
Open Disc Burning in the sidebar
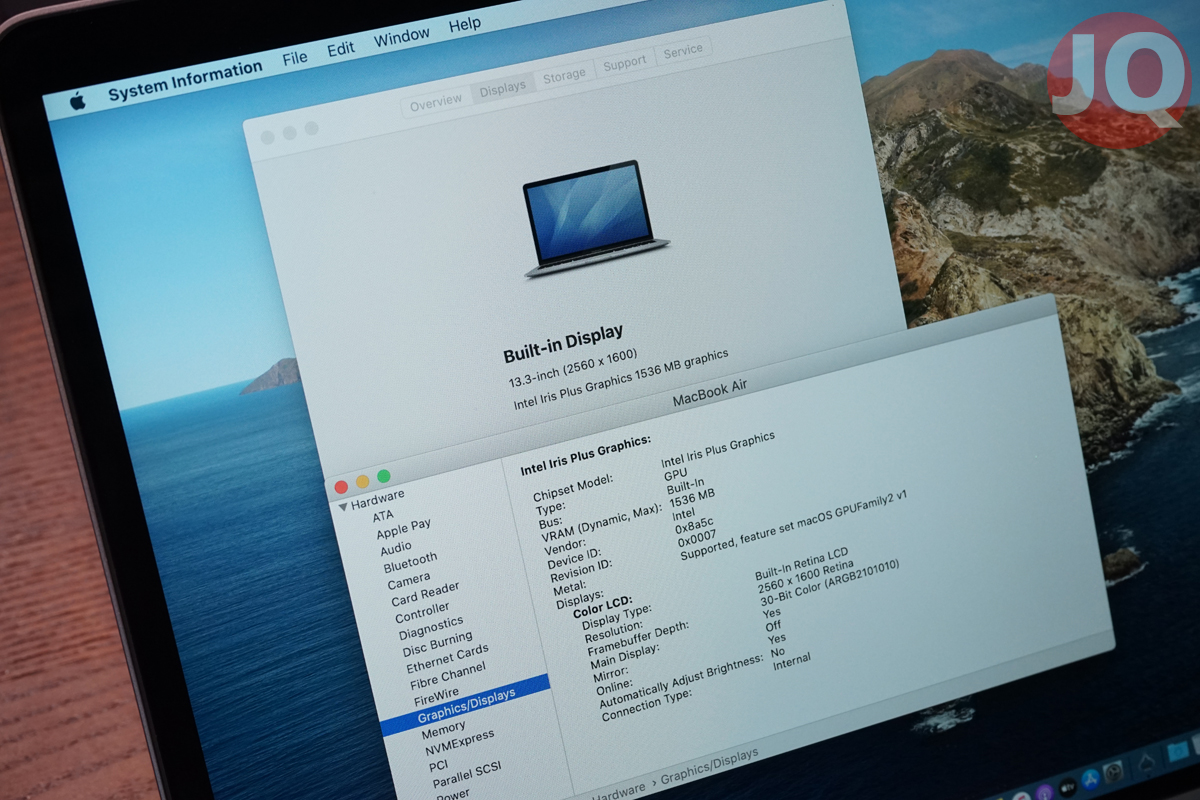coord(437,645)
